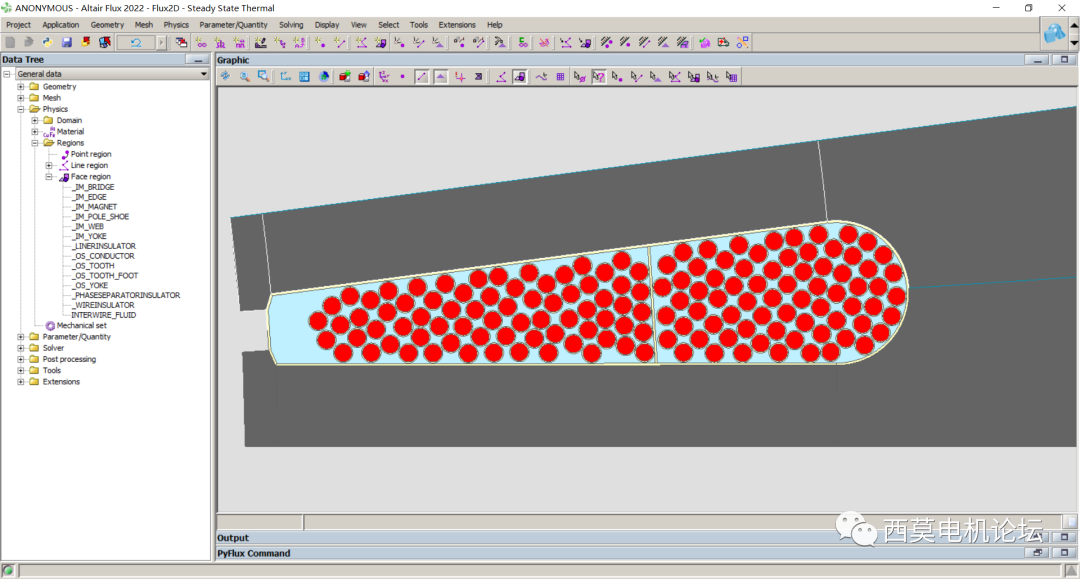Click the zoom region icon in Graphic toolbar
Image resolution: width=1080 pixels, height=579 pixels.
point(263,76)
